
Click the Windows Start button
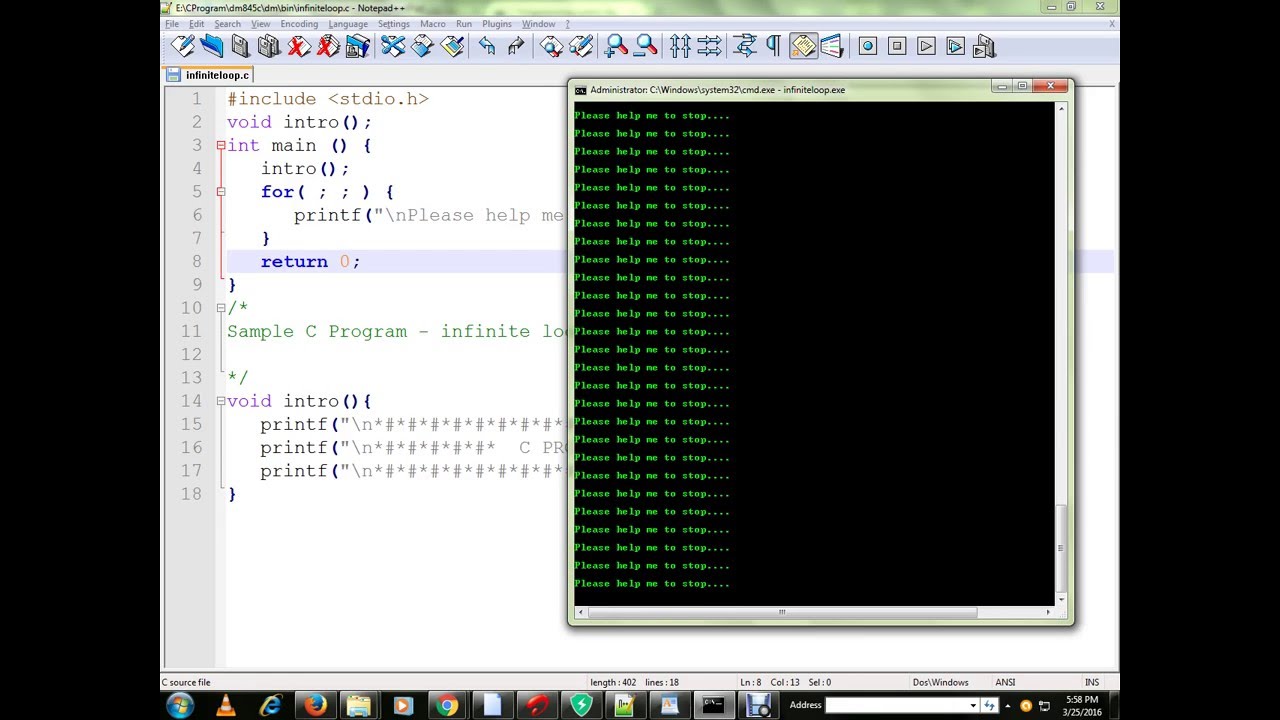180,705
